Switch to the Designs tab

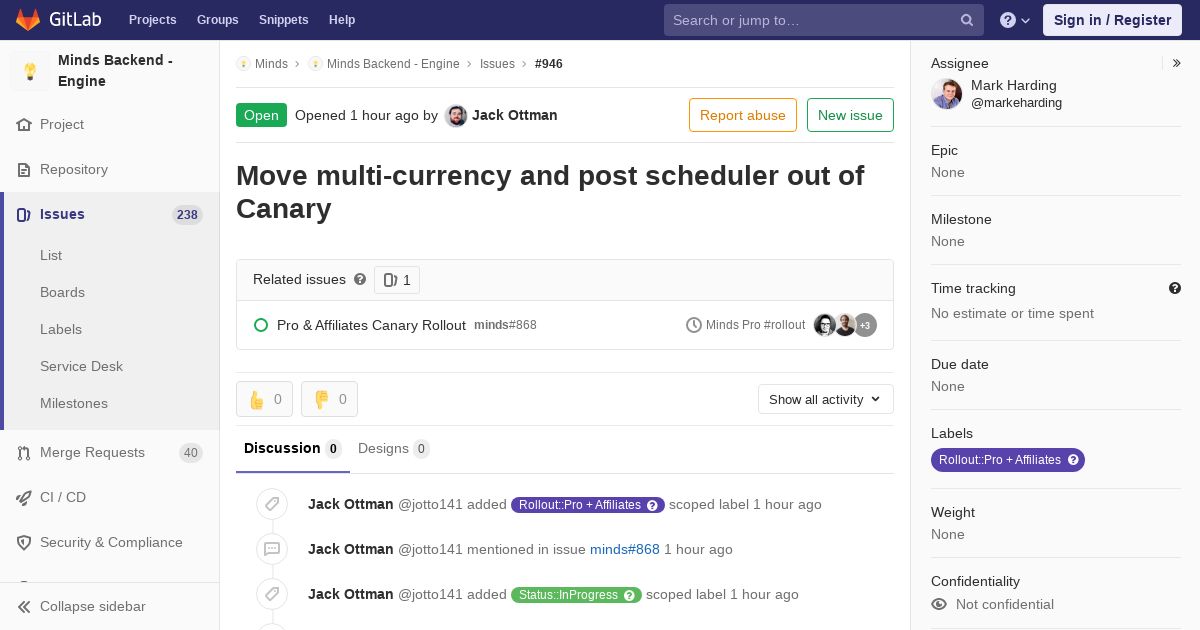pos(394,449)
